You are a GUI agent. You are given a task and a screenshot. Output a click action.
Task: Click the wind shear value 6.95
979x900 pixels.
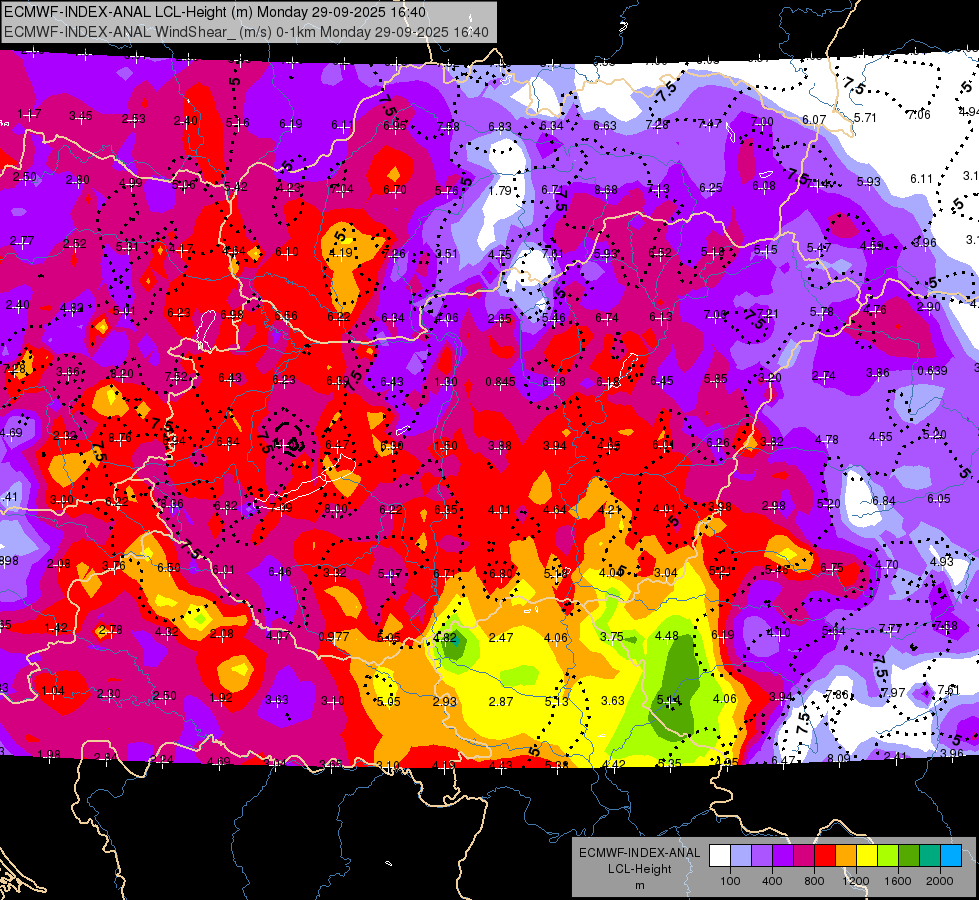tap(395, 126)
